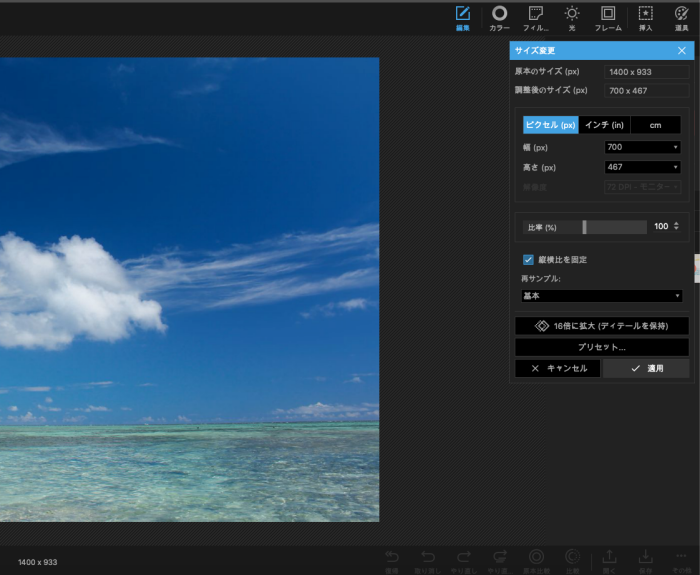This screenshot has height=575, width=700.
Task: Click the 保存 (Save) download icon
Action: point(645,556)
